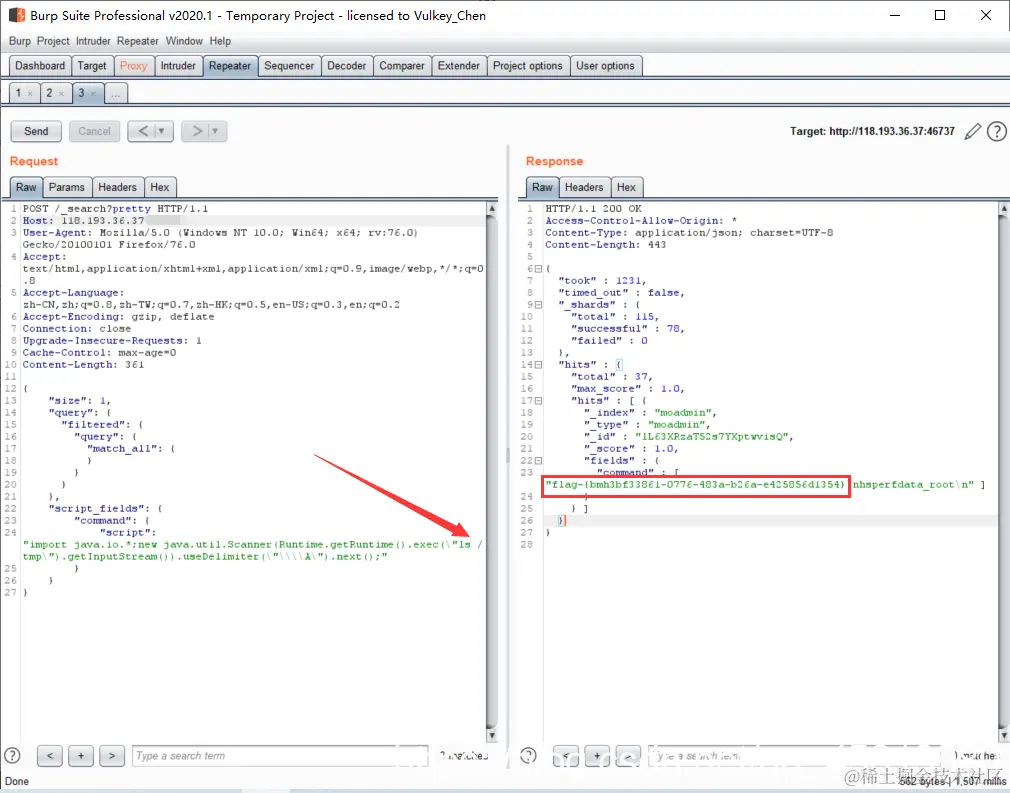
Task: Switch to the Intruder tool tab
Action: (178, 66)
